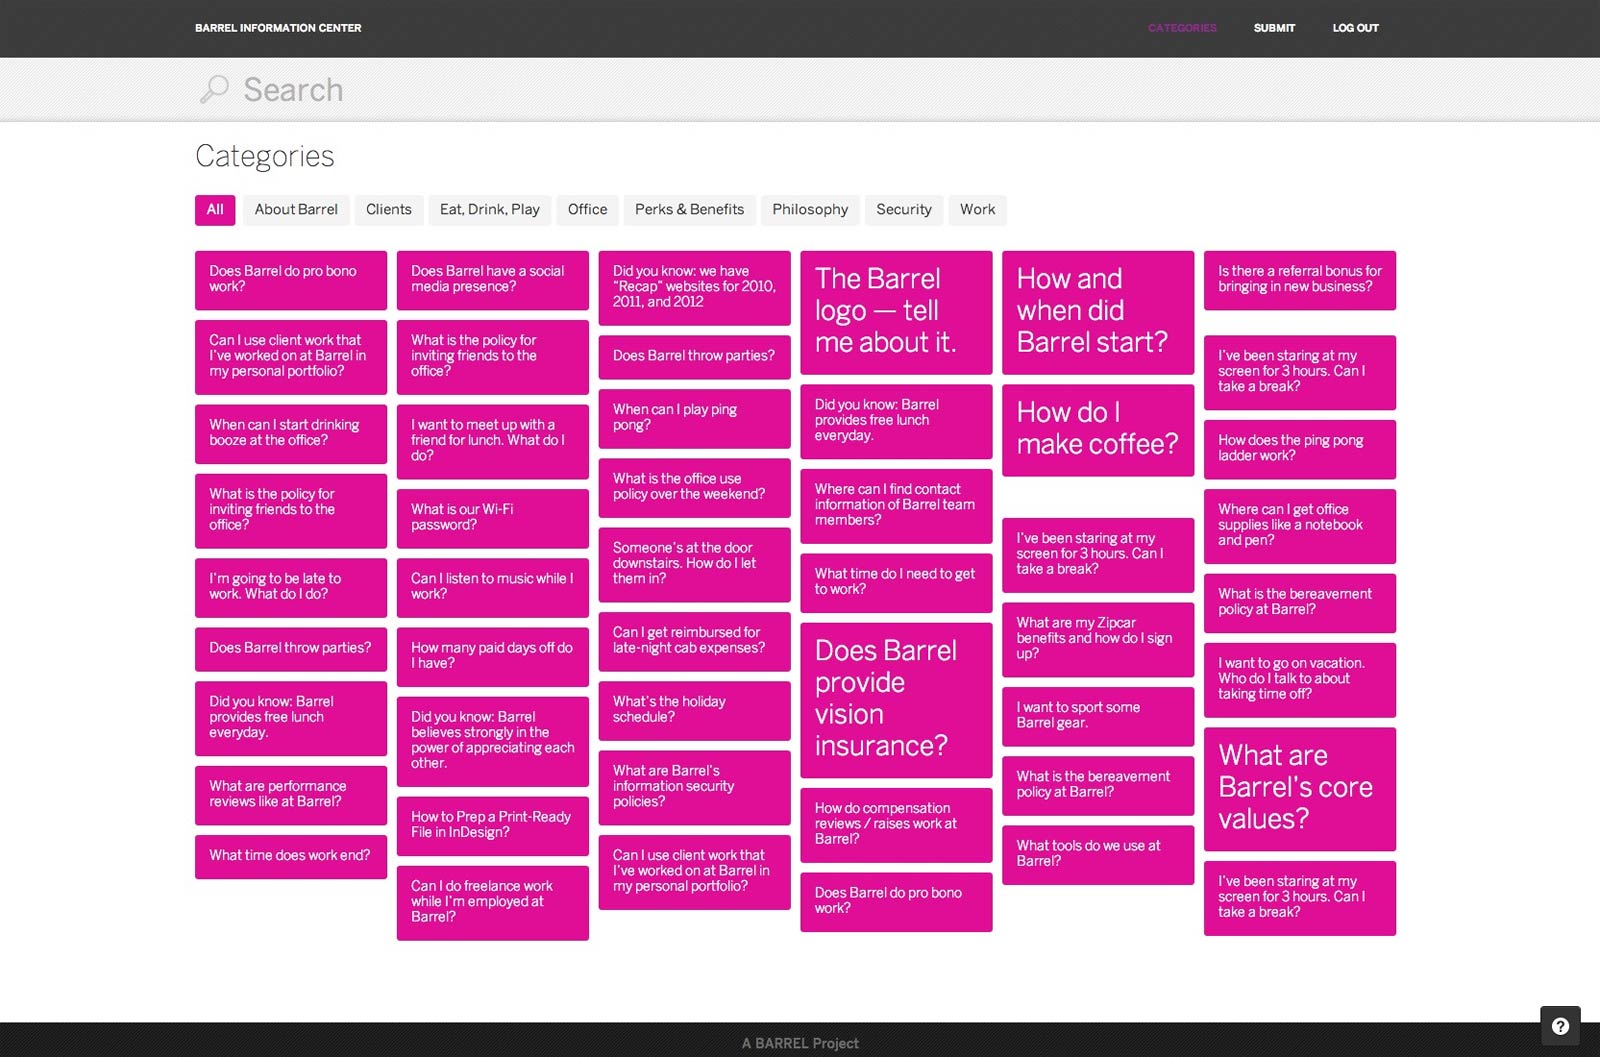Open 'Can I listen to music while I work?' card
This screenshot has height=1057, width=1600.
tap(493, 587)
